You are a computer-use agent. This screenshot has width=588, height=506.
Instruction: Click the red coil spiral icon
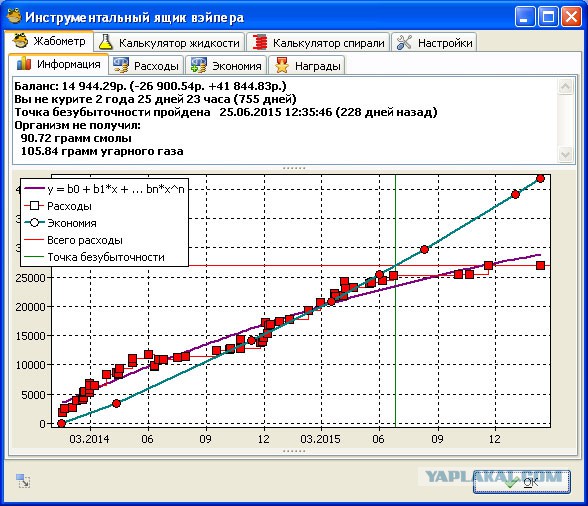point(260,42)
